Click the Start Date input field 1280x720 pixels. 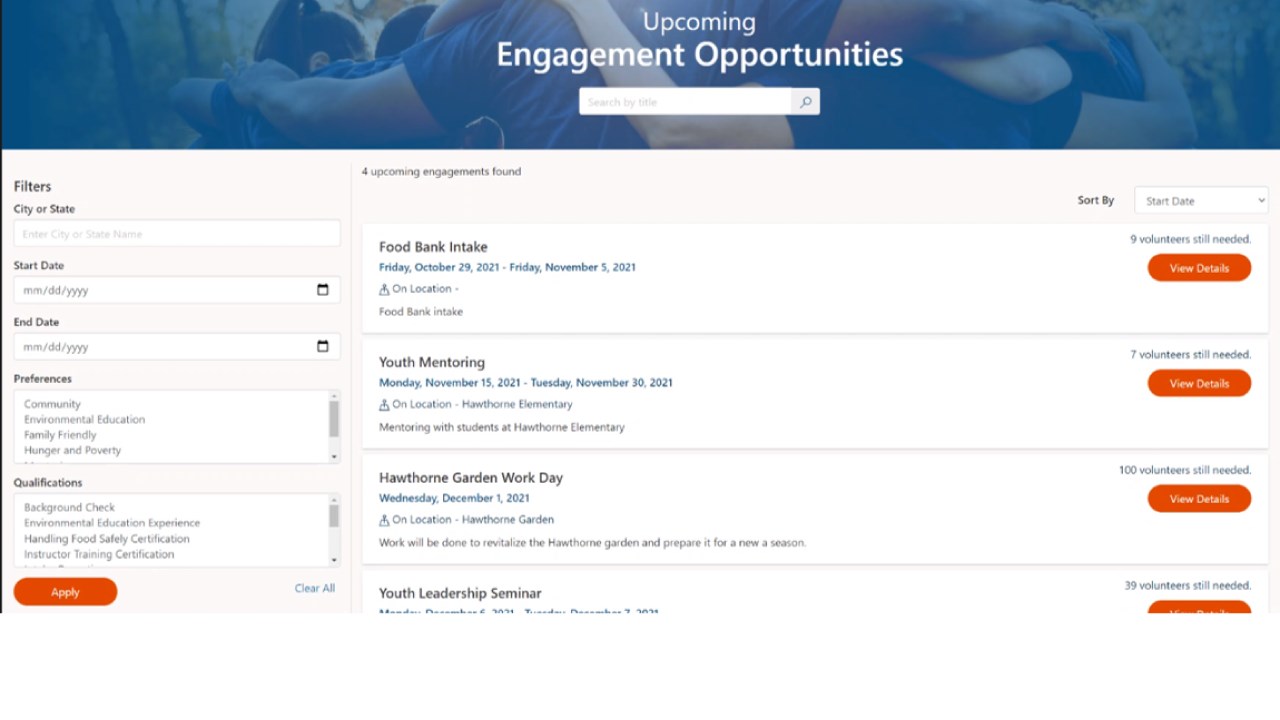pos(177,290)
